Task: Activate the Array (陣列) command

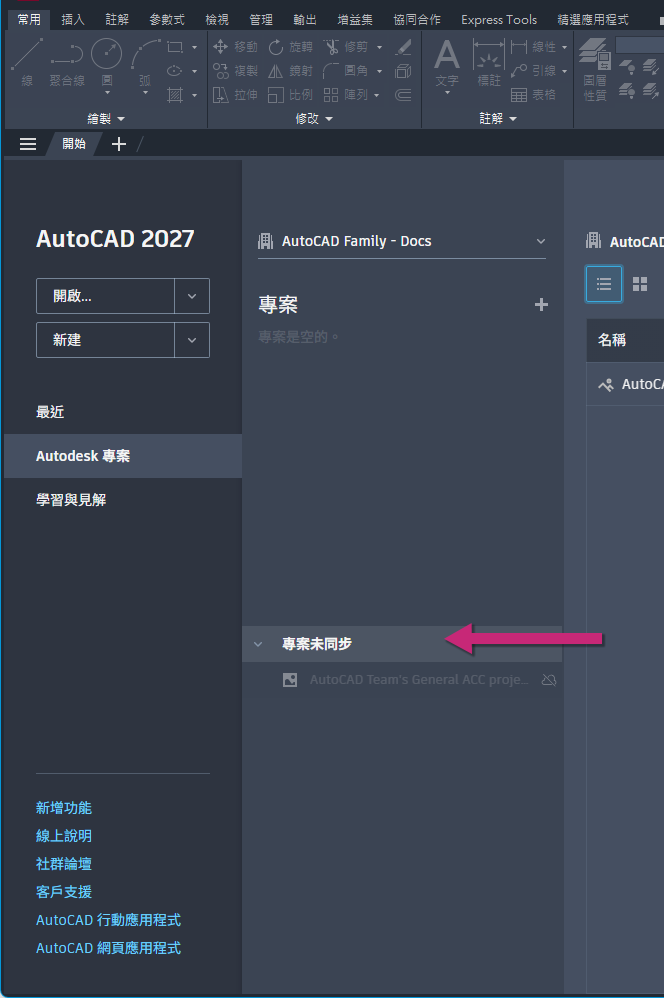Action: click(346, 95)
